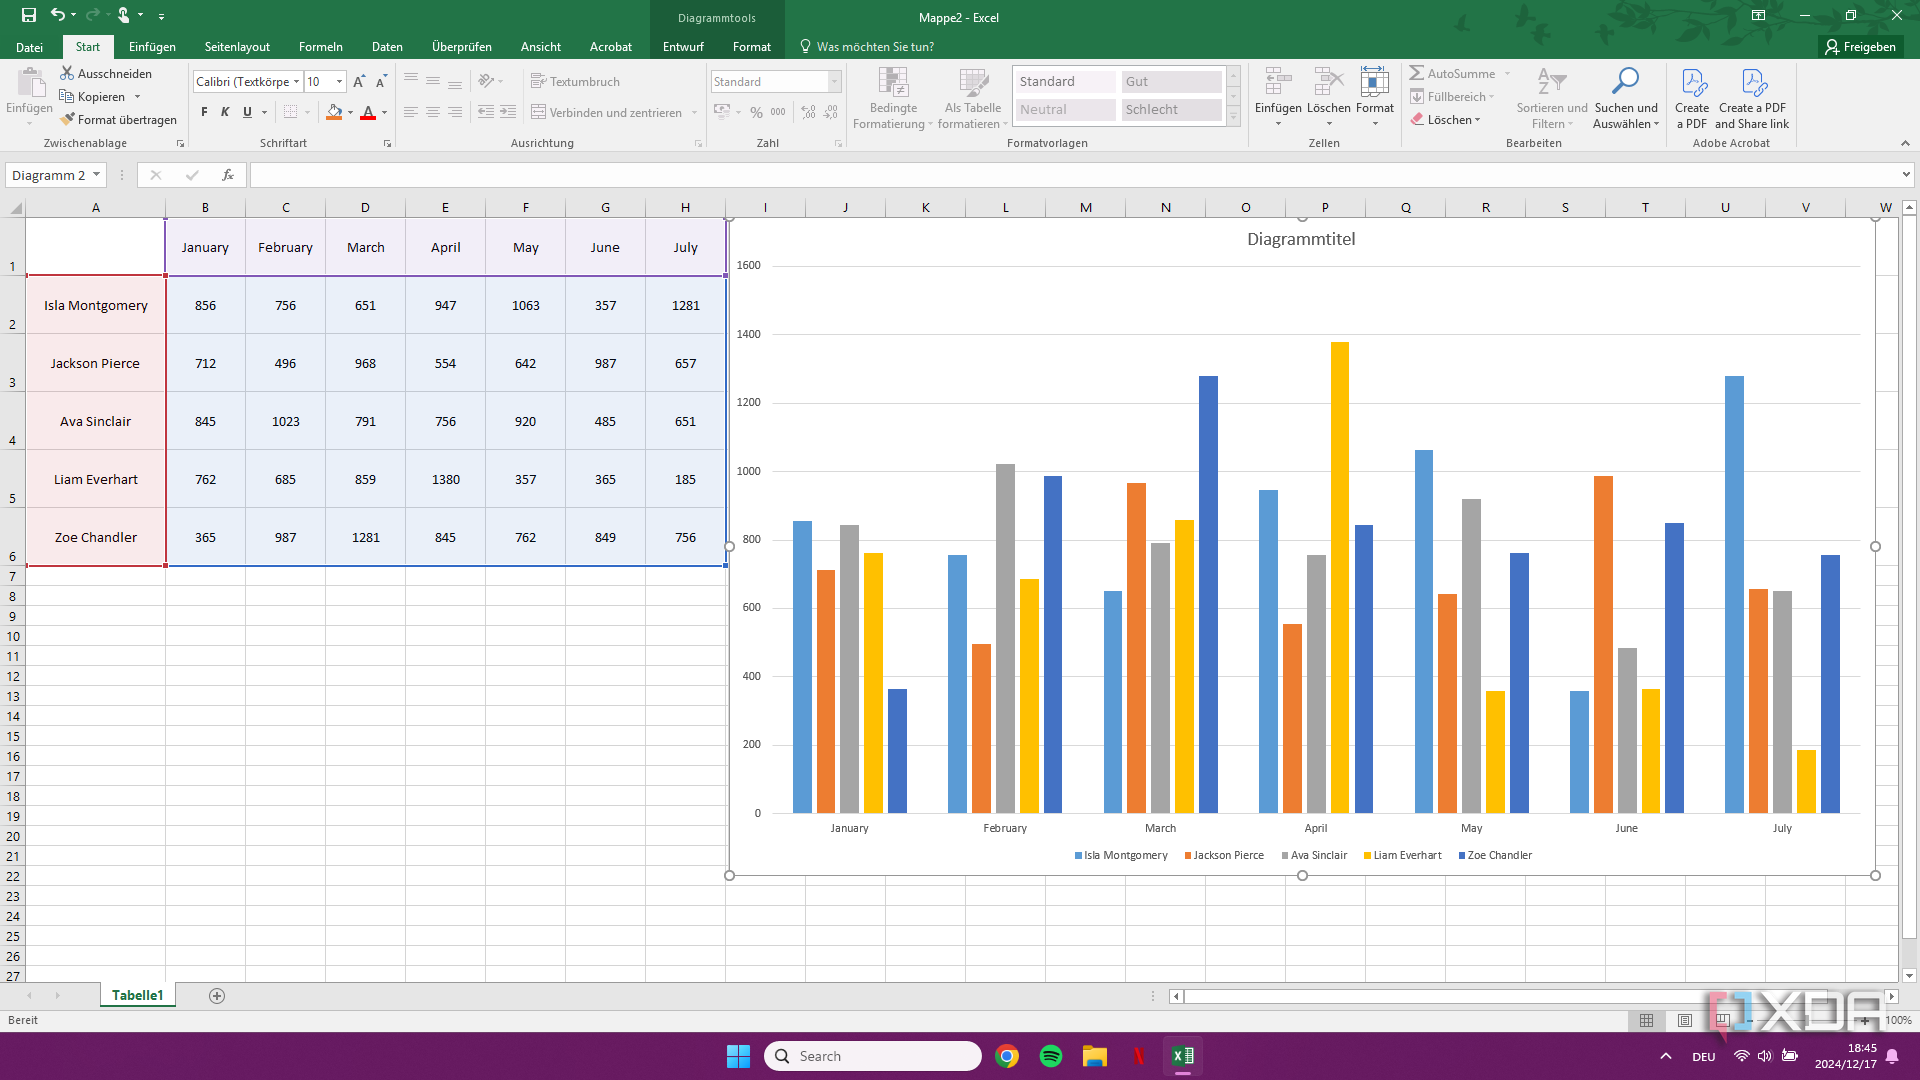Open the Conditional Formatting icon
Image resolution: width=1920 pixels, height=1080 pixels.
tap(892, 83)
